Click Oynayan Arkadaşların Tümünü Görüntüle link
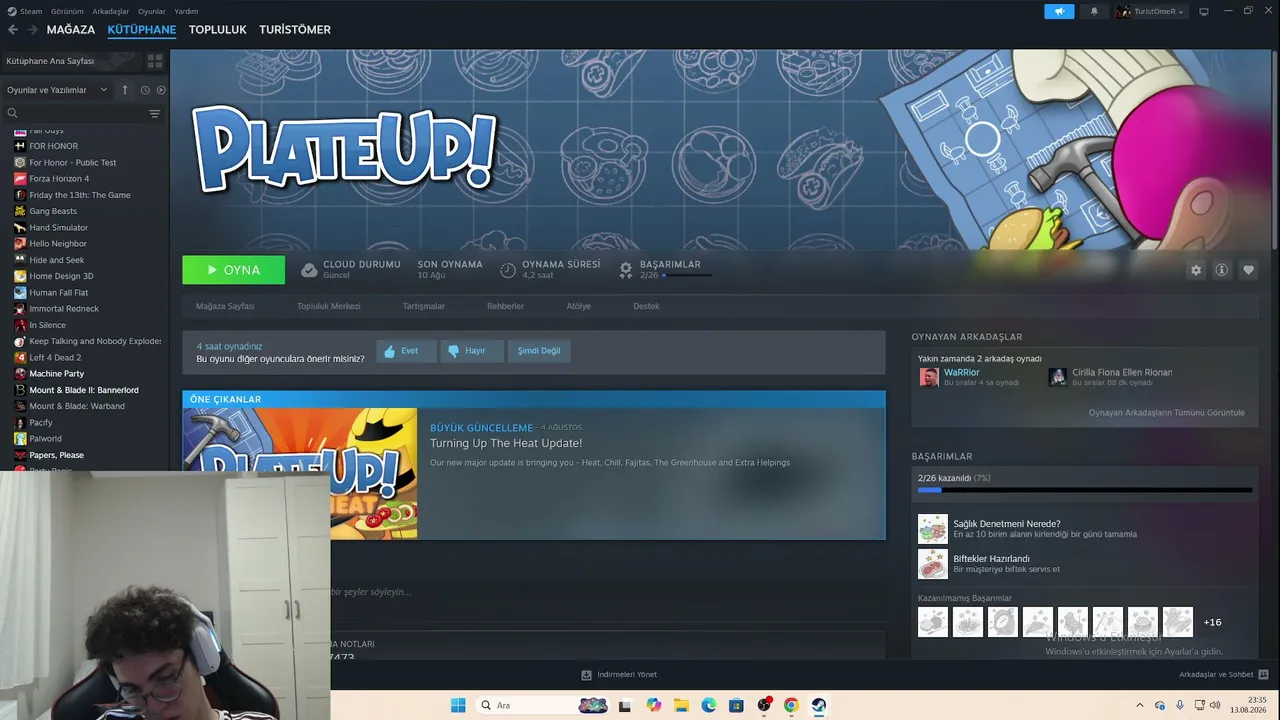Image resolution: width=1280 pixels, height=720 pixels. (x=1167, y=412)
